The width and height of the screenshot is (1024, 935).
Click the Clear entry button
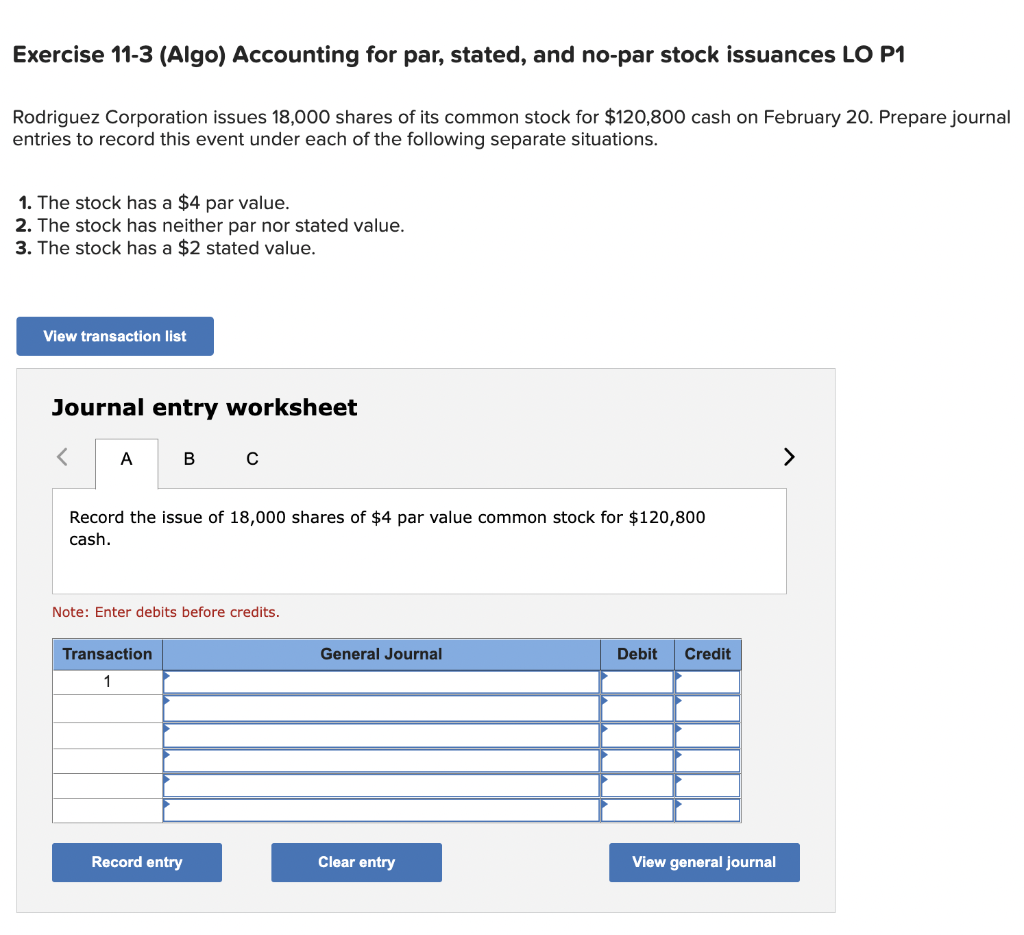356,862
